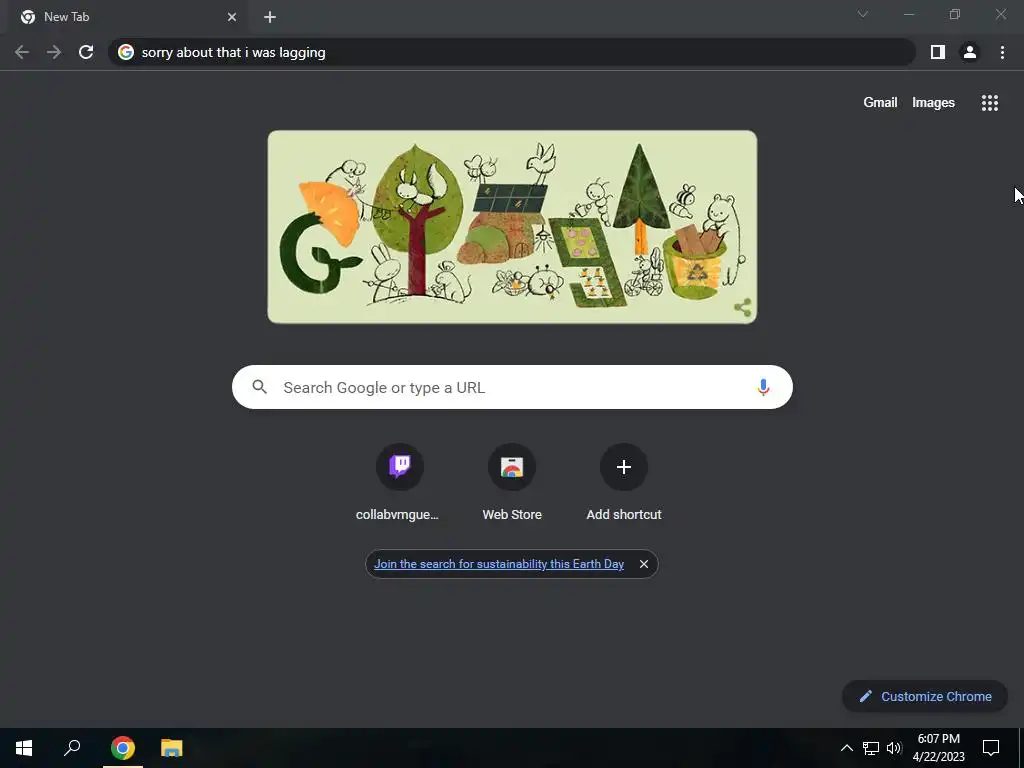Open the taskbar clock showing 6:07 PM
This screenshot has height=768, width=1024.
pos(938,748)
